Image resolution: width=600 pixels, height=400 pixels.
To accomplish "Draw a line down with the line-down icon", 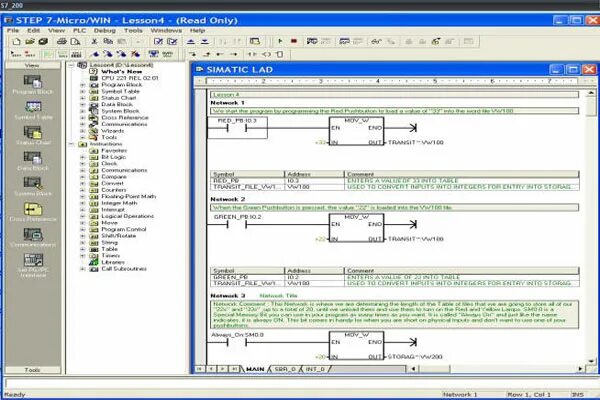I will click(192, 54).
